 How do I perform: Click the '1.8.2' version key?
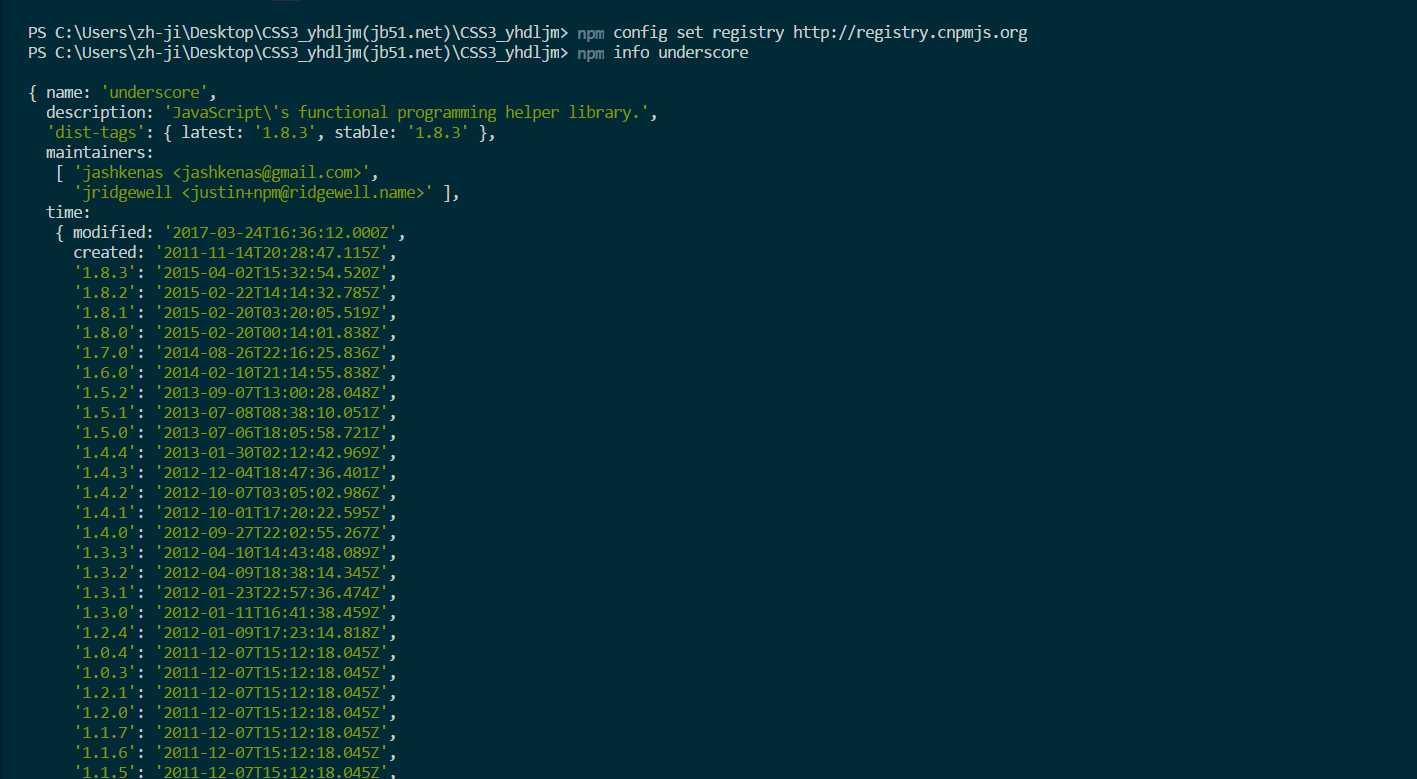[105, 293]
